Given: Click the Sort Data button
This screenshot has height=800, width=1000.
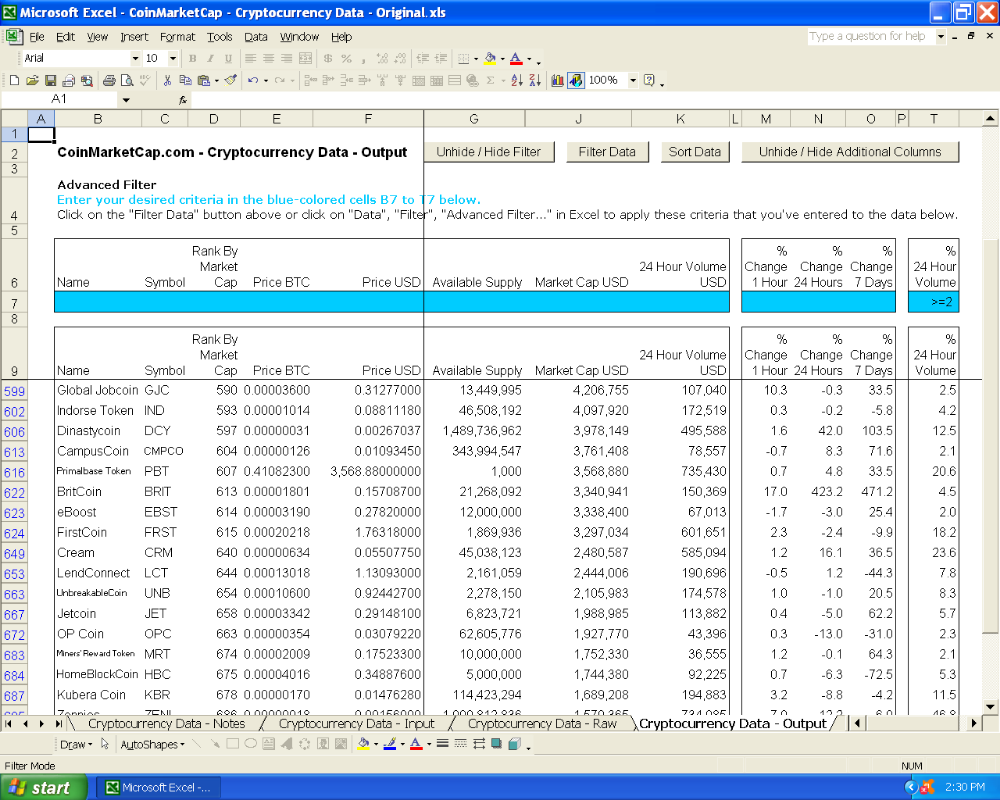Looking at the screenshot, I should [695, 152].
